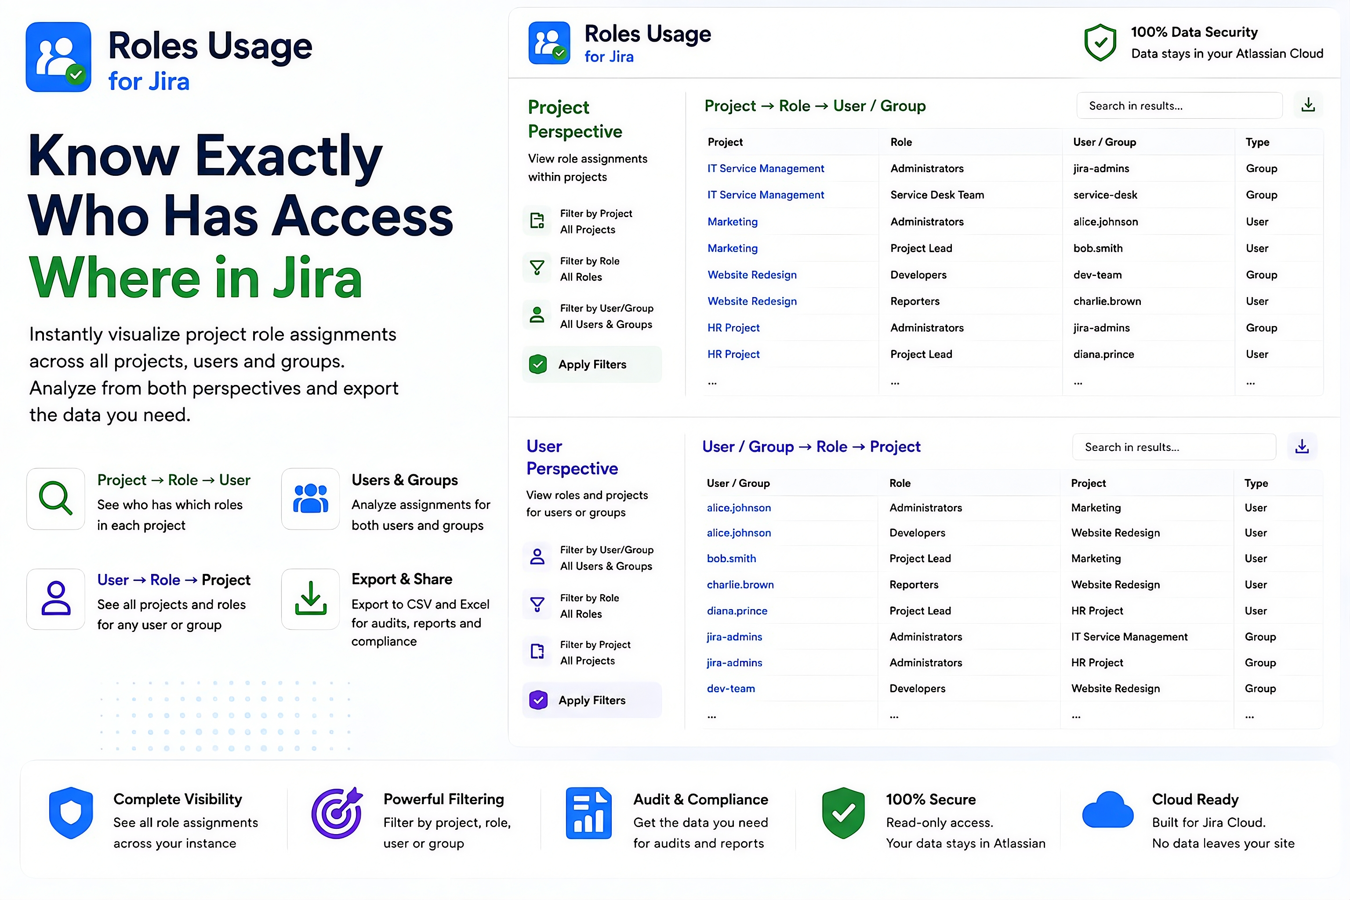Open dev-team link in User Perspective table

point(731,689)
